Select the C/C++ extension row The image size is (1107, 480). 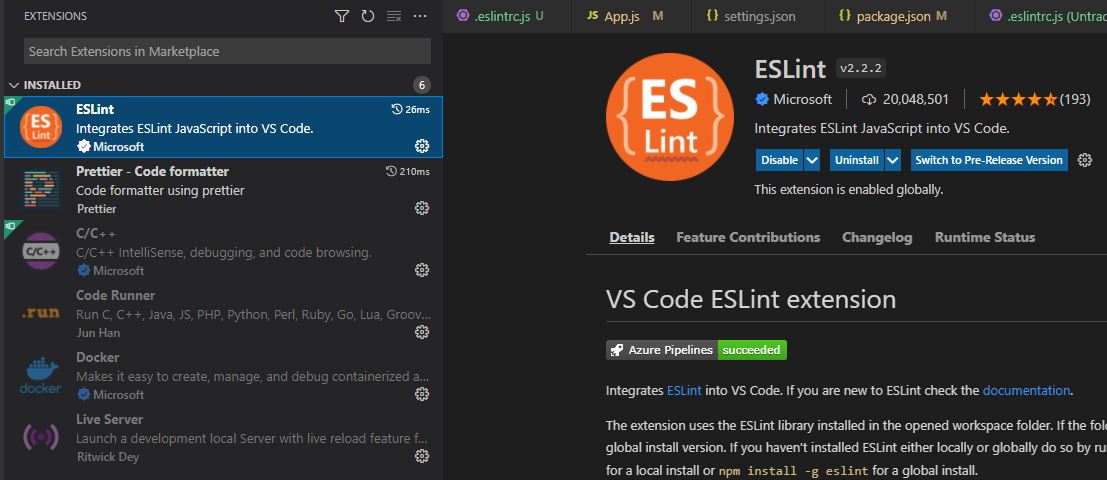224,251
